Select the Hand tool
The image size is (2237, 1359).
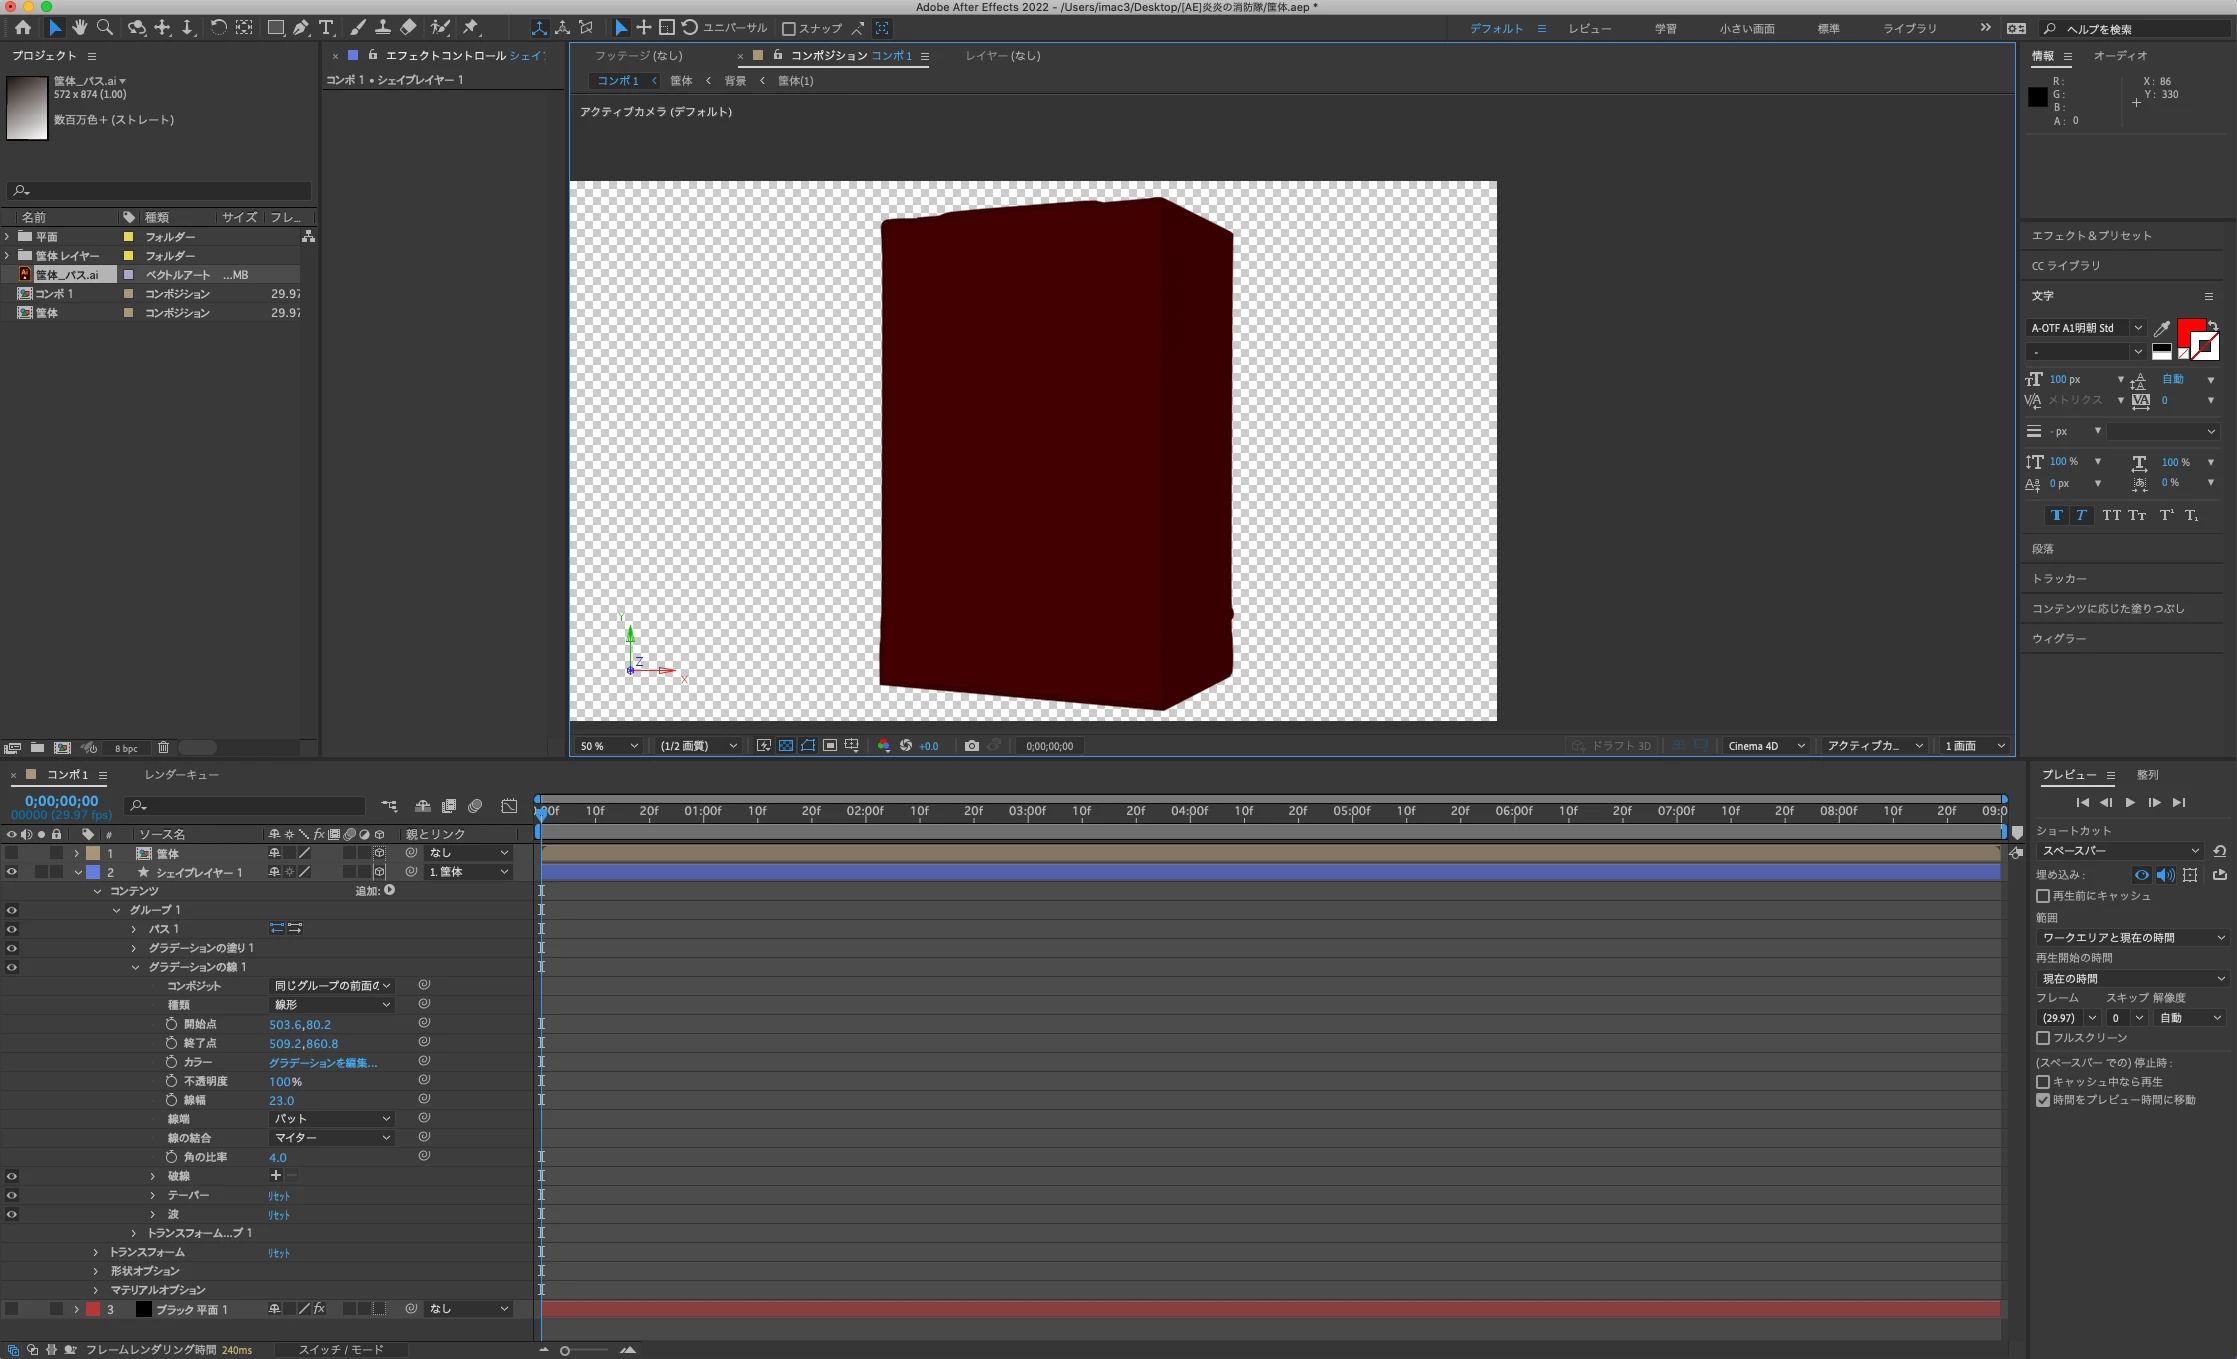tap(79, 28)
